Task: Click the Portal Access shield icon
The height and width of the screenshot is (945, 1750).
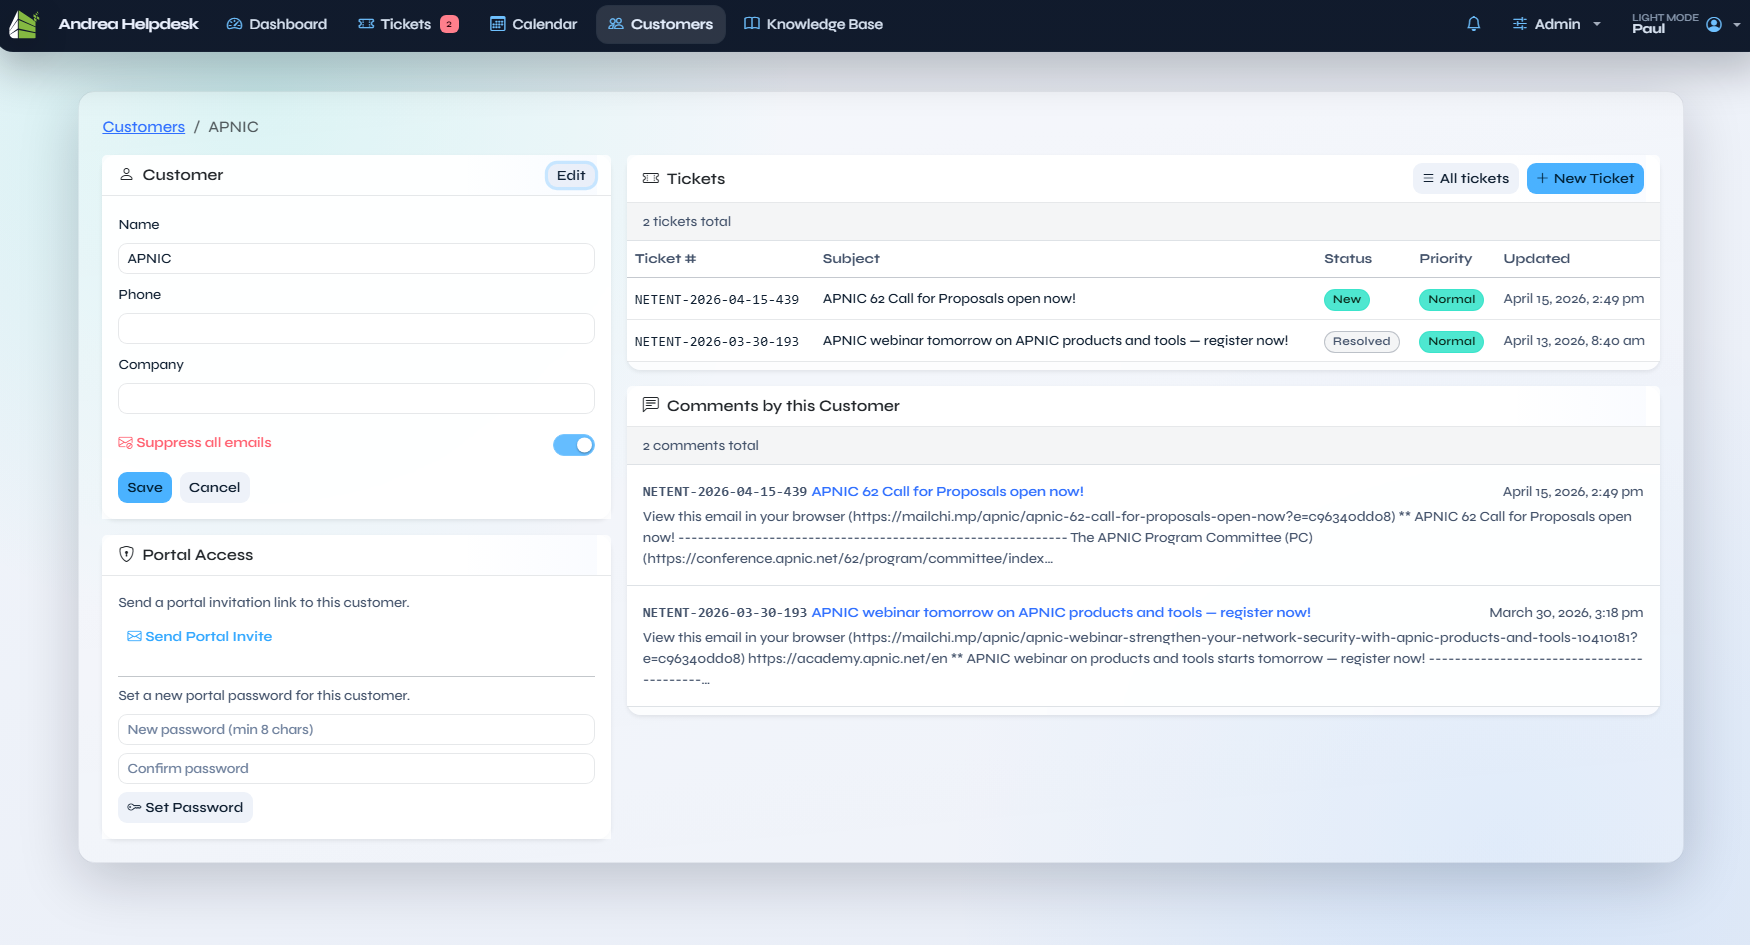Action: [x=126, y=554]
